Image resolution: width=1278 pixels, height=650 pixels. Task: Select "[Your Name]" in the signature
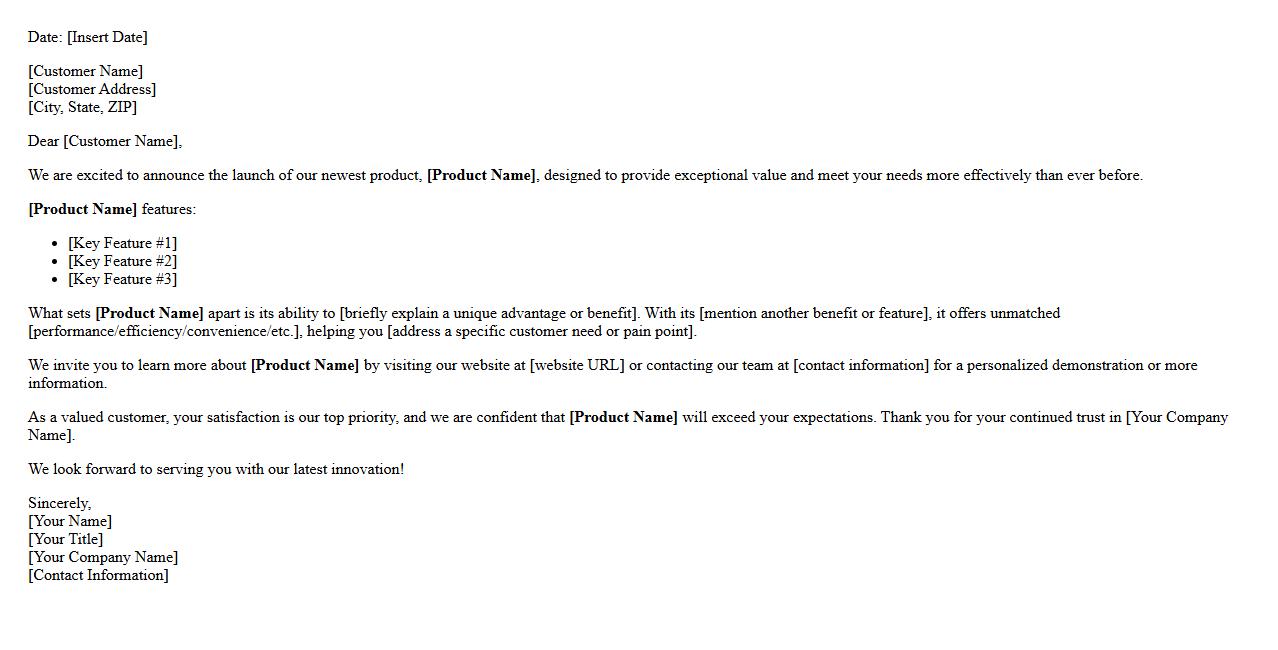pos(70,521)
